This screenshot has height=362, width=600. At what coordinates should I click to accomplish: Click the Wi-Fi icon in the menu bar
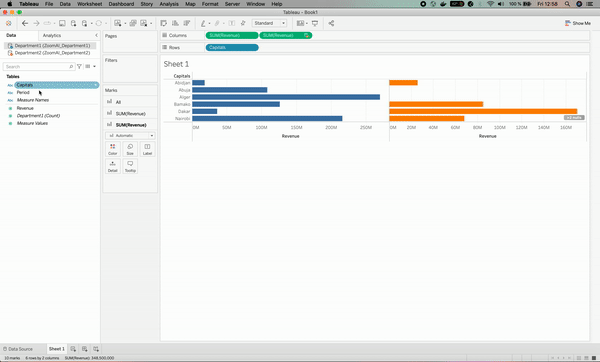click(490, 4)
